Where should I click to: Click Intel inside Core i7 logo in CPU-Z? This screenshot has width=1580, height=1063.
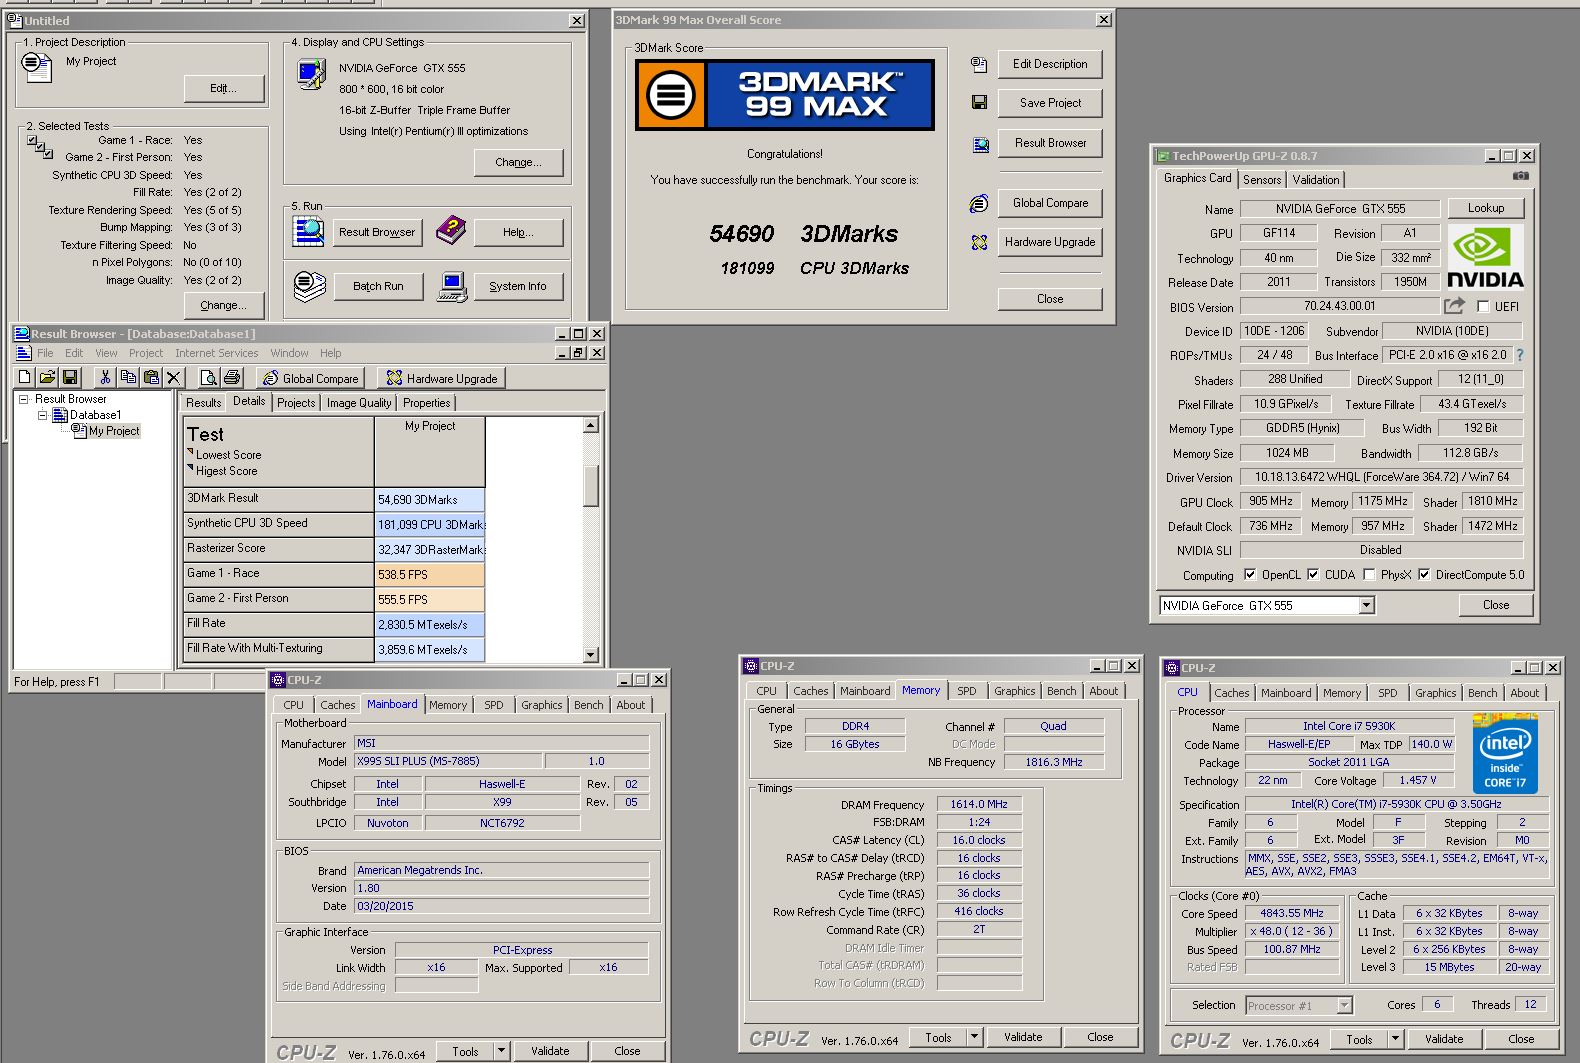pyautogui.click(x=1505, y=753)
